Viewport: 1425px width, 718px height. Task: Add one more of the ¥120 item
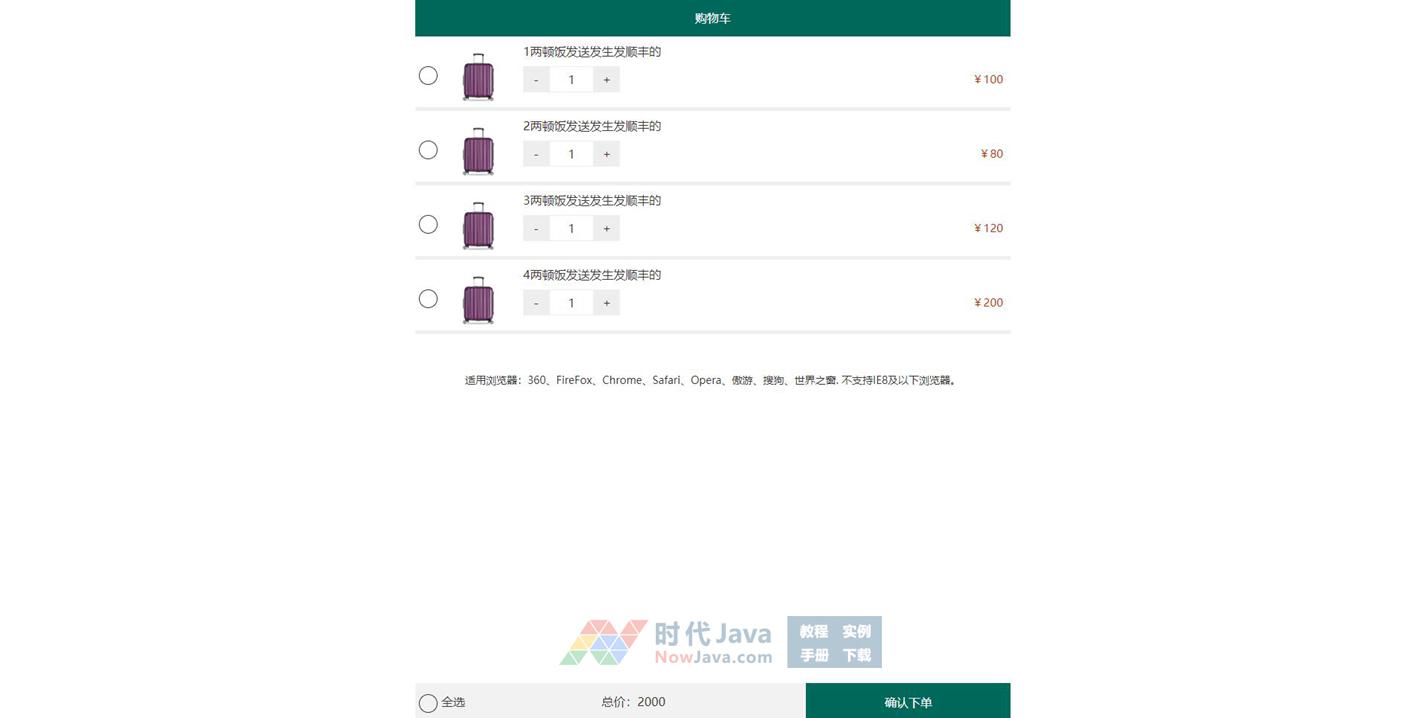[606, 228]
